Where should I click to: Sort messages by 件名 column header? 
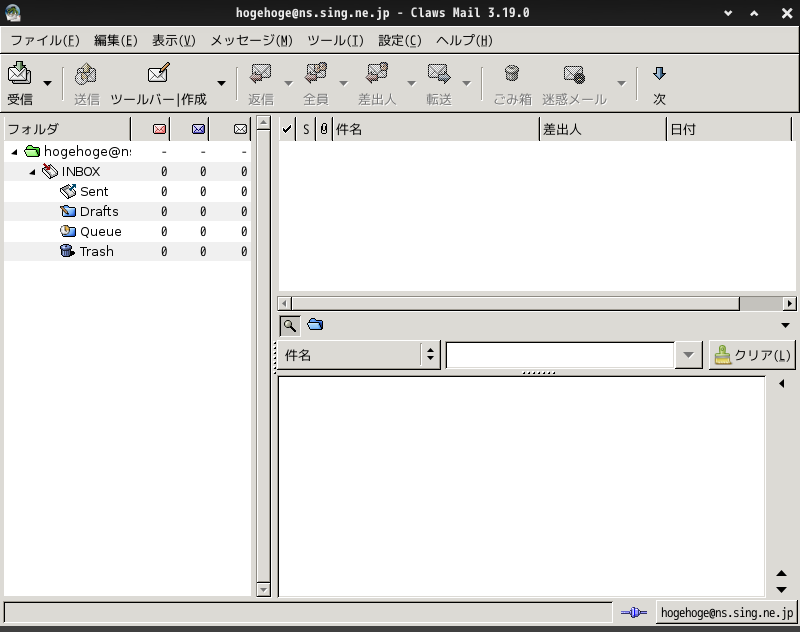[x=436, y=129]
